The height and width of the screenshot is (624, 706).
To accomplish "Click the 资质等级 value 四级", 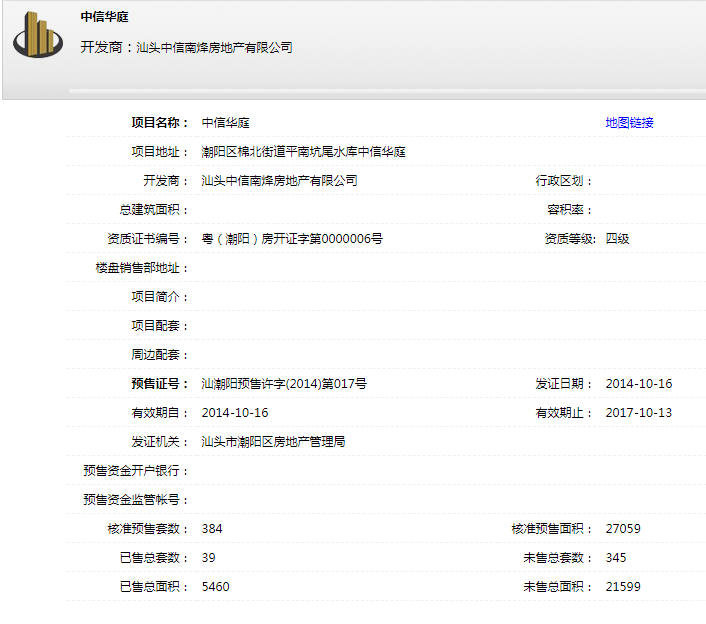I will (x=617, y=239).
